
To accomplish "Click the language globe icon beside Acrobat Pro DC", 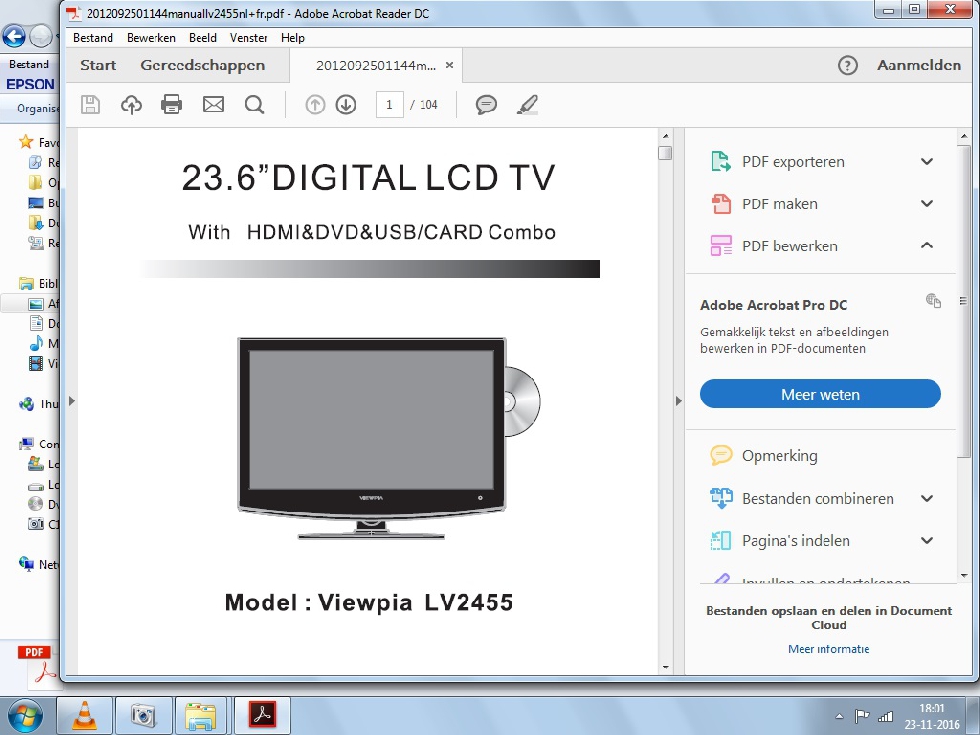I will 933,301.
